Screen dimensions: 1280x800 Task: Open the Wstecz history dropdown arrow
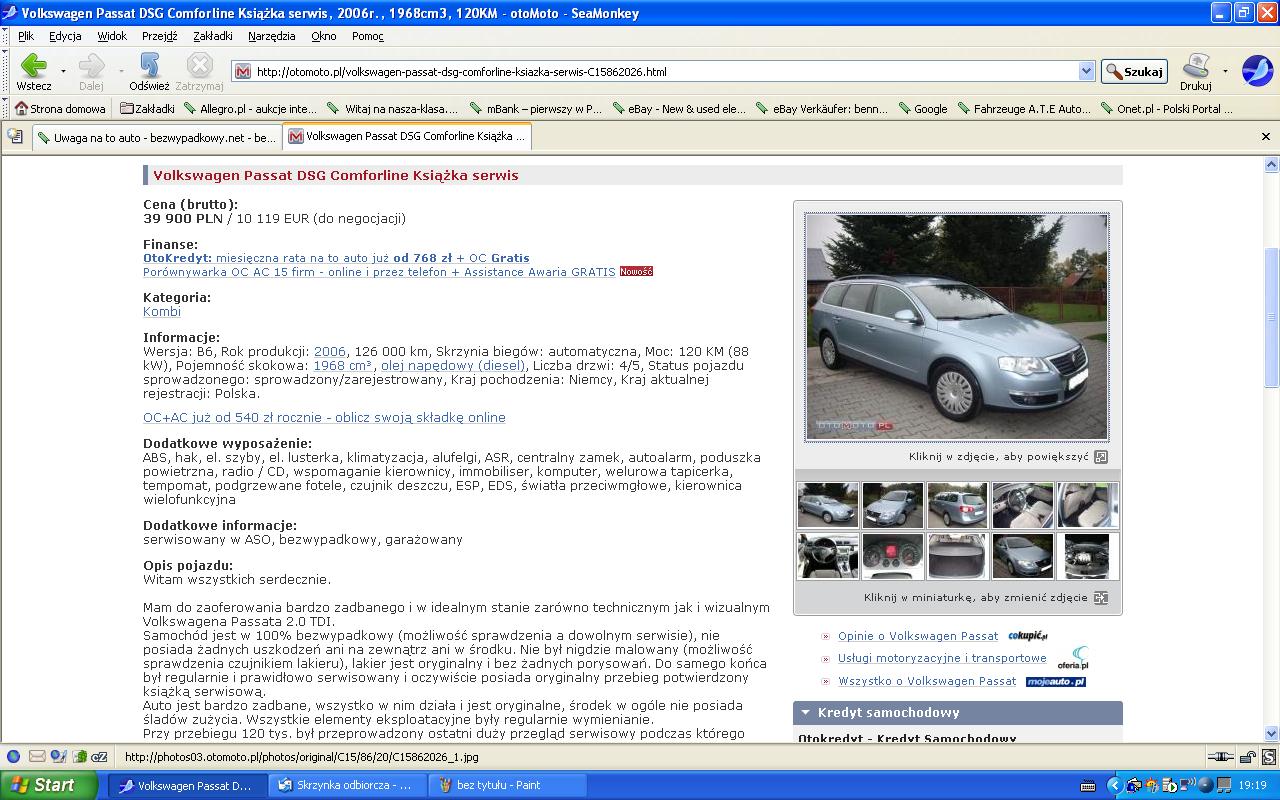pyautogui.click(x=63, y=71)
